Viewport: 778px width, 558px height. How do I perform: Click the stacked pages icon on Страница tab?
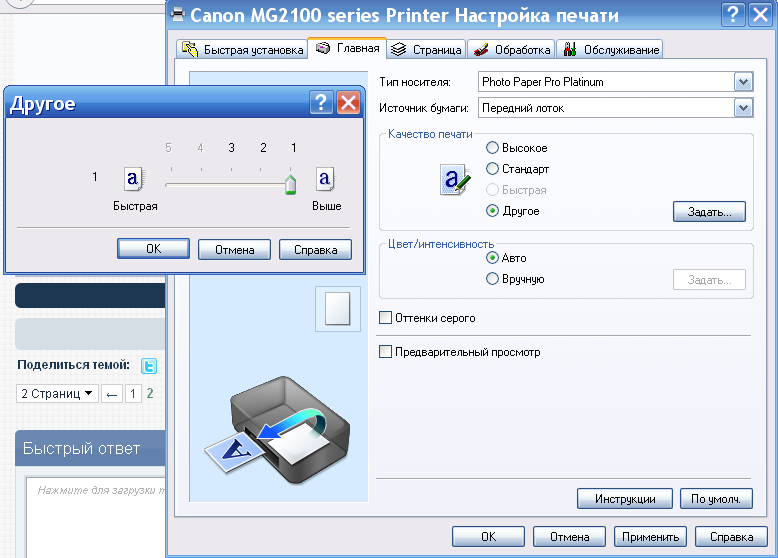coord(398,50)
